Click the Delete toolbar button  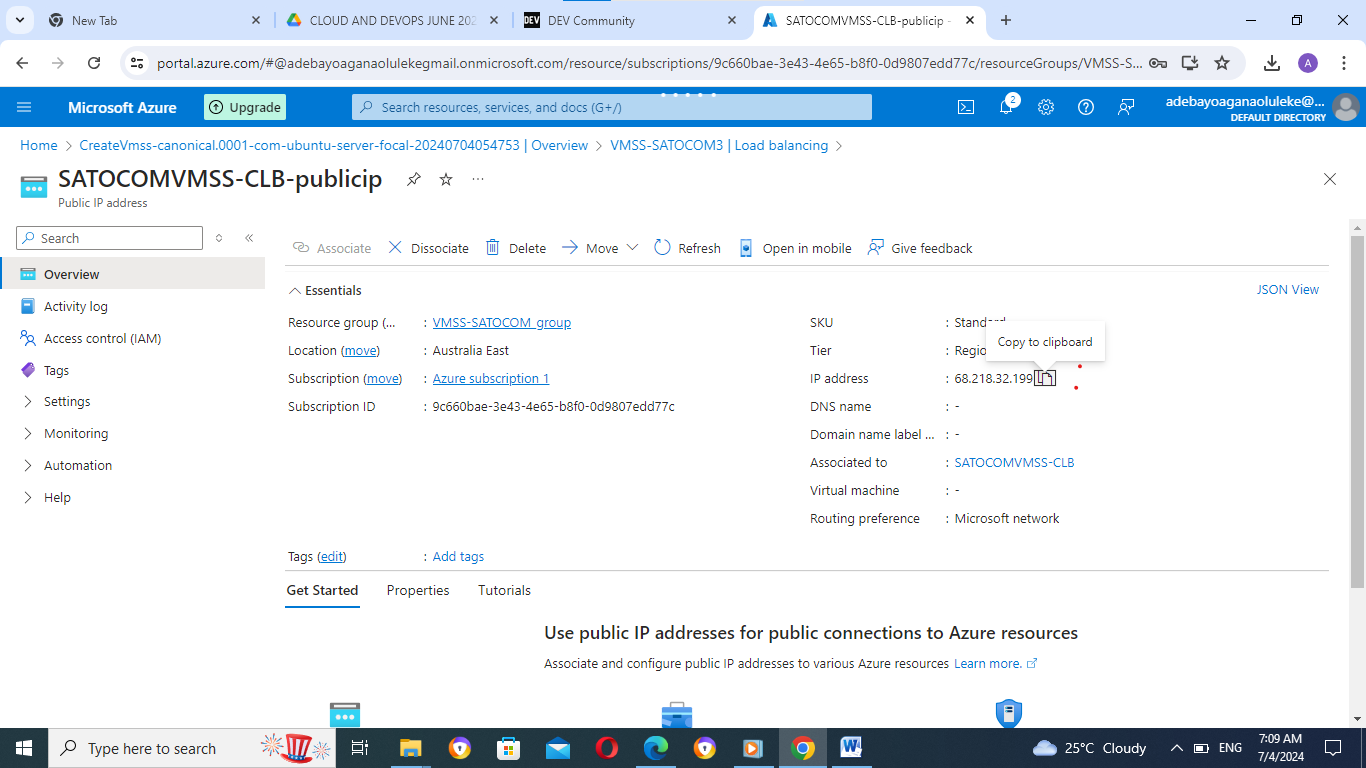(x=516, y=248)
